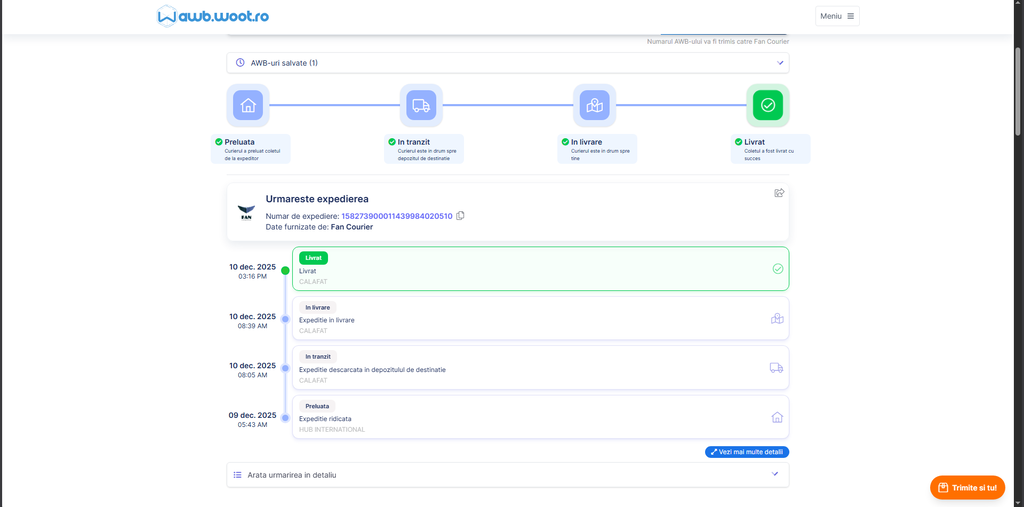Click the awb.woot.ro logo
The width and height of the screenshot is (1024, 507).
point(213,16)
